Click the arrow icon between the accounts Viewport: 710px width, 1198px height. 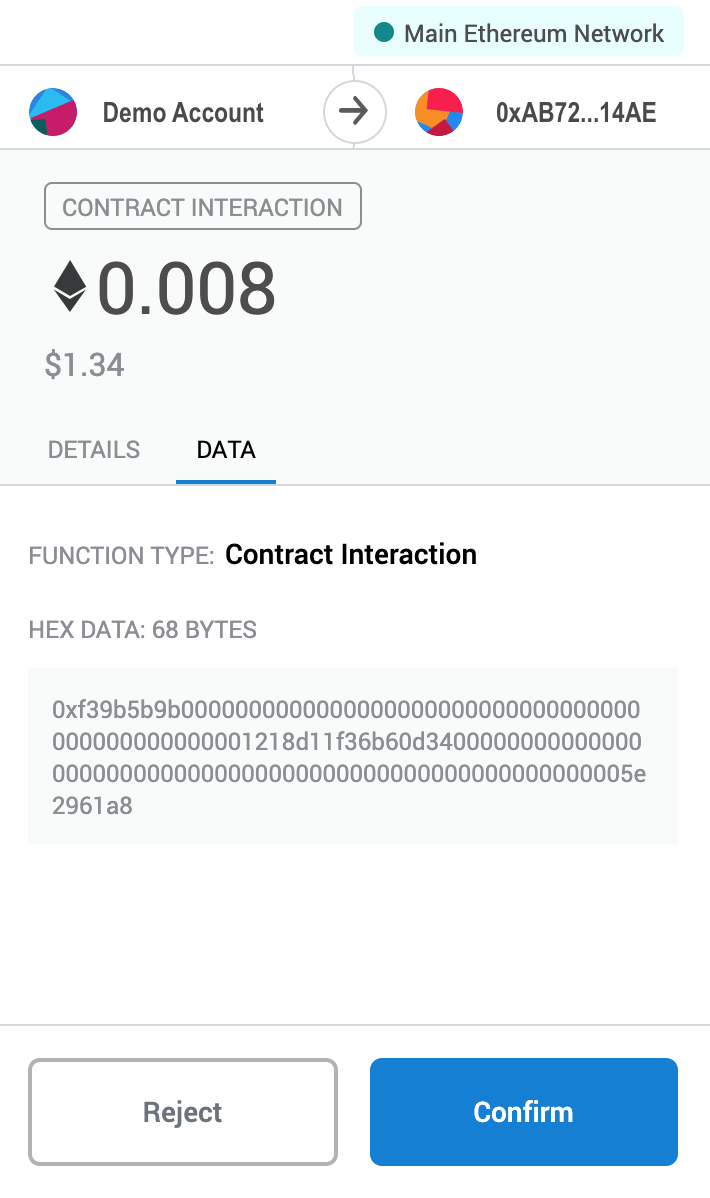[354, 112]
